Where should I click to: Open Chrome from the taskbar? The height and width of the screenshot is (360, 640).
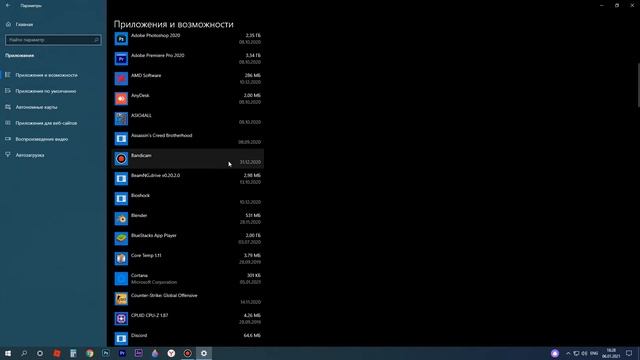pos(89,353)
